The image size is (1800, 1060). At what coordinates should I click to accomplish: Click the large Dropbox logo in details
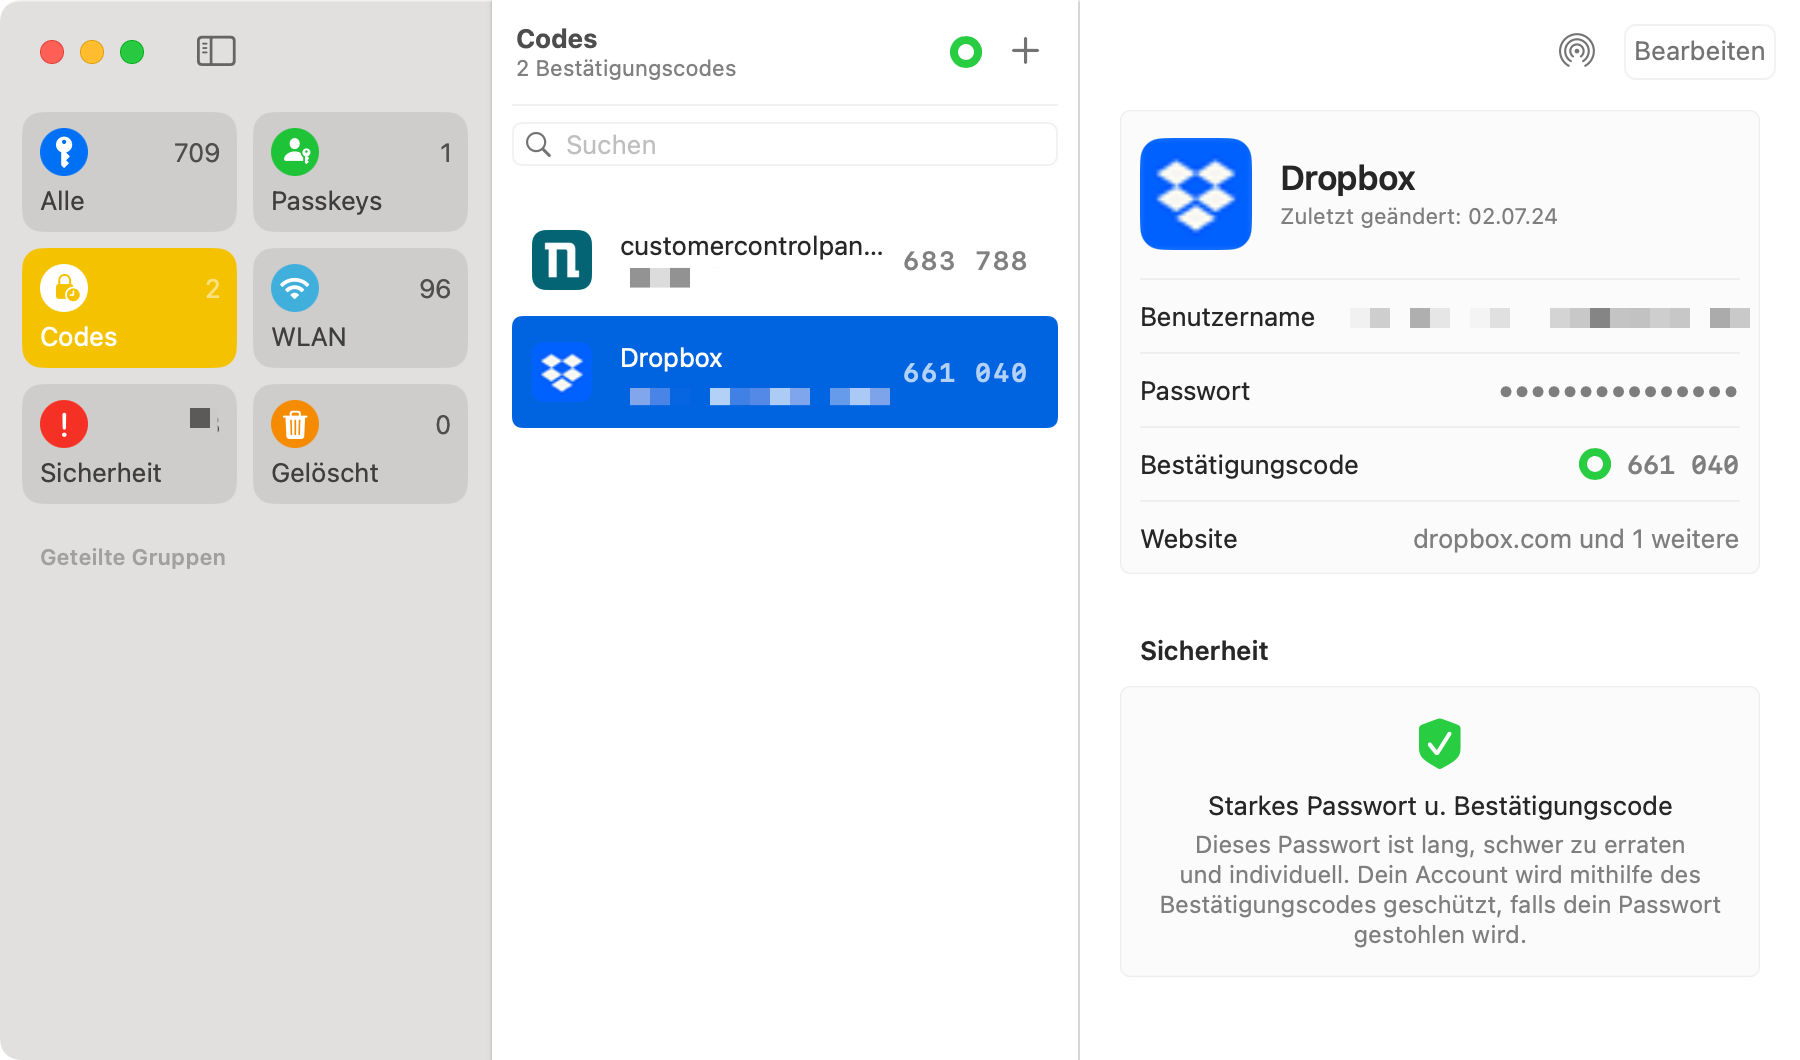1196,194
